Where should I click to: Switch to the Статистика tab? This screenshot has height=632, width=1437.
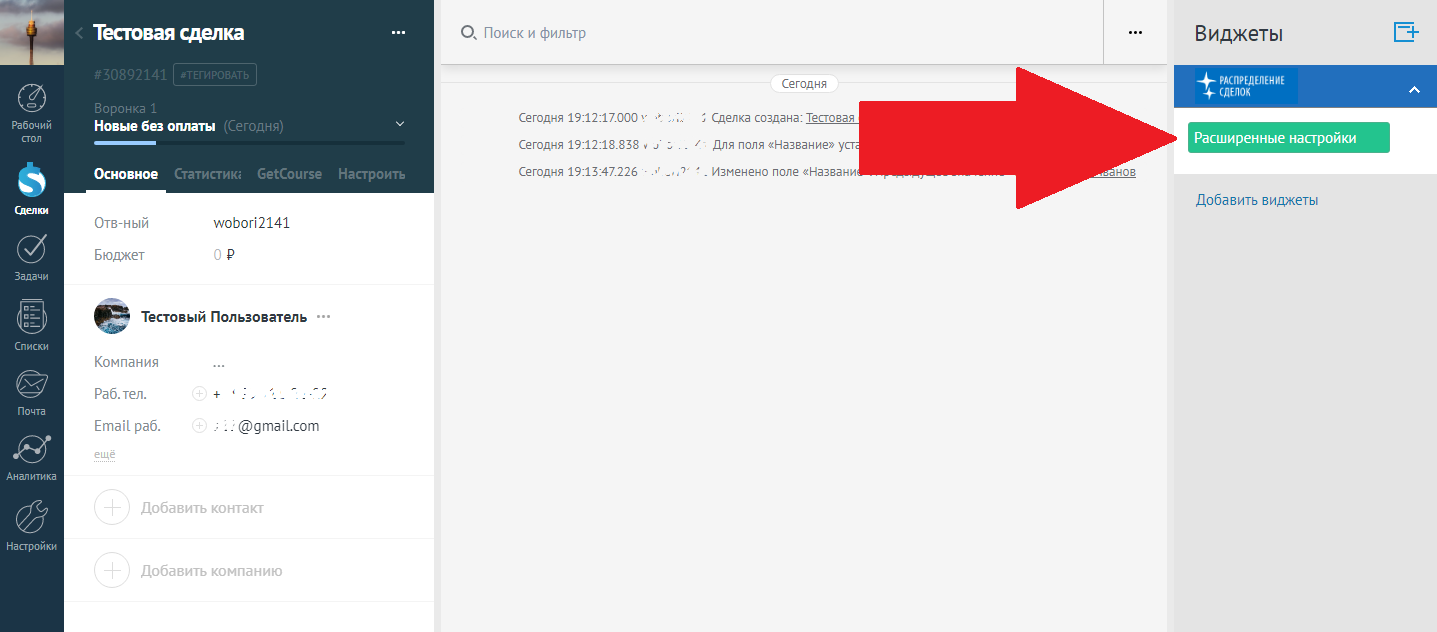[207, 174]
